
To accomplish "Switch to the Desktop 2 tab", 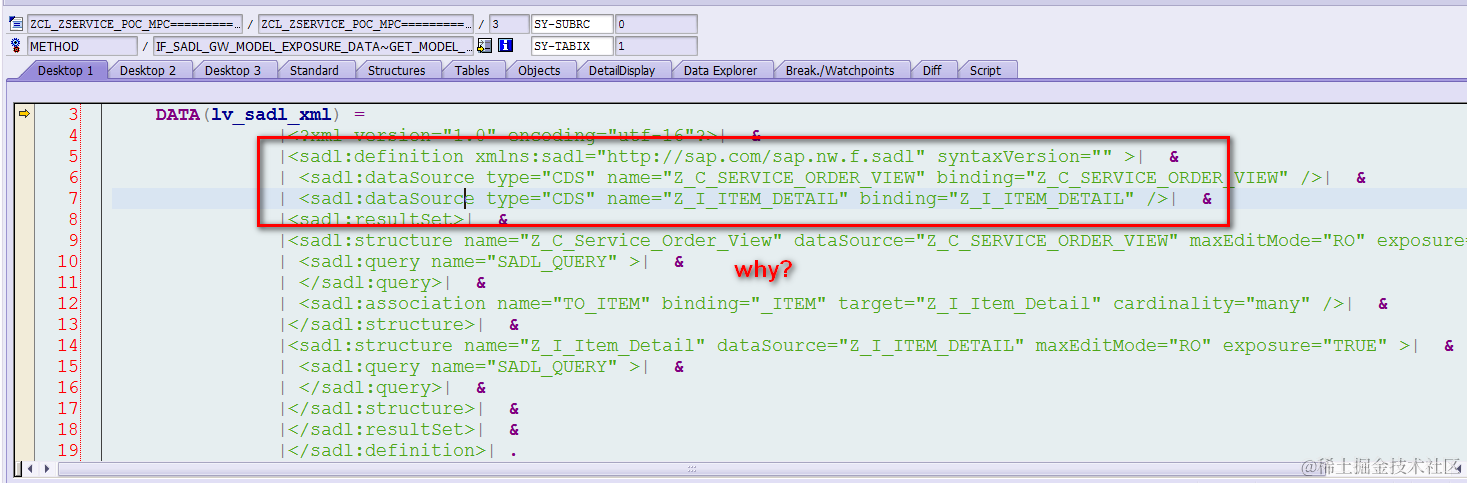I will coord(148,70).
